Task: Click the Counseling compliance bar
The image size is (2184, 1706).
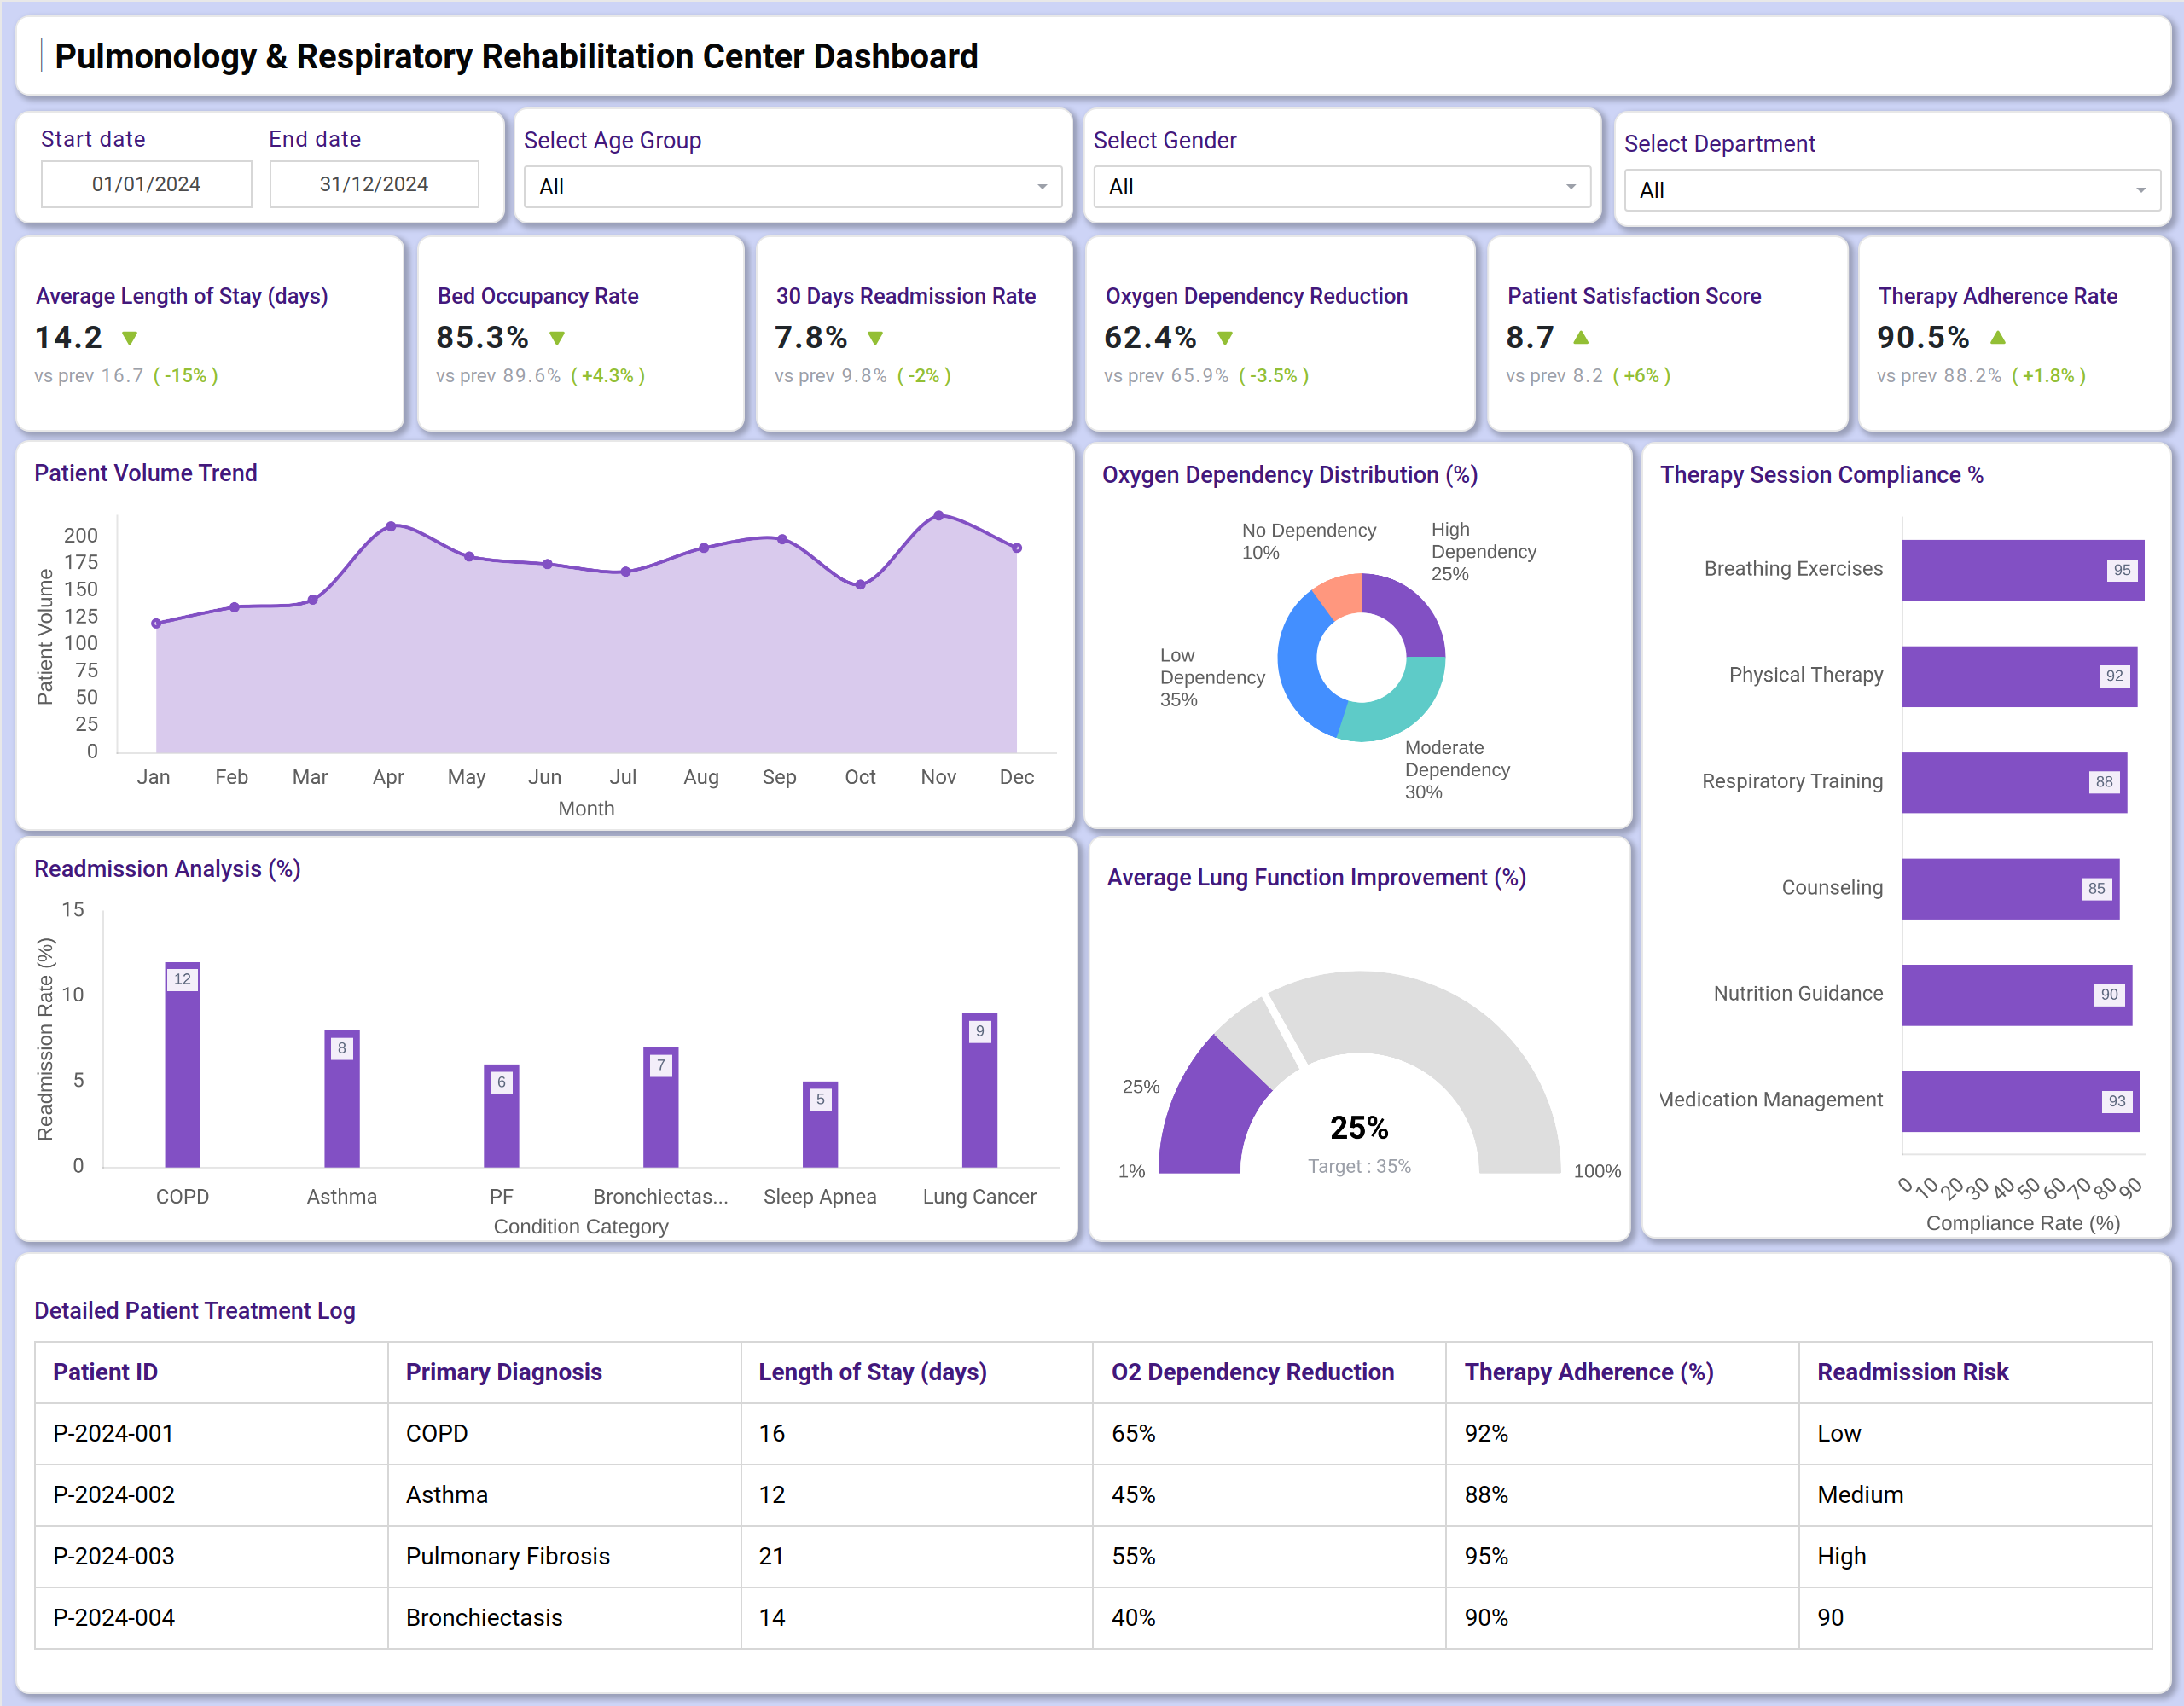Action: (2010, 888)
